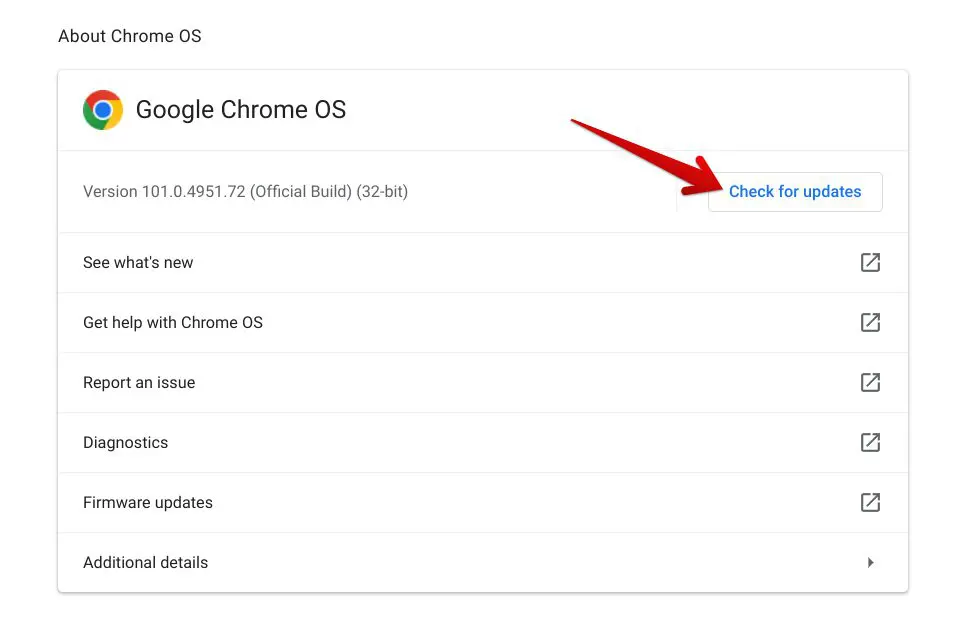This screenshot has width=961, height=631.
Task: Select the Firmware updates row label
Action: 148,502
